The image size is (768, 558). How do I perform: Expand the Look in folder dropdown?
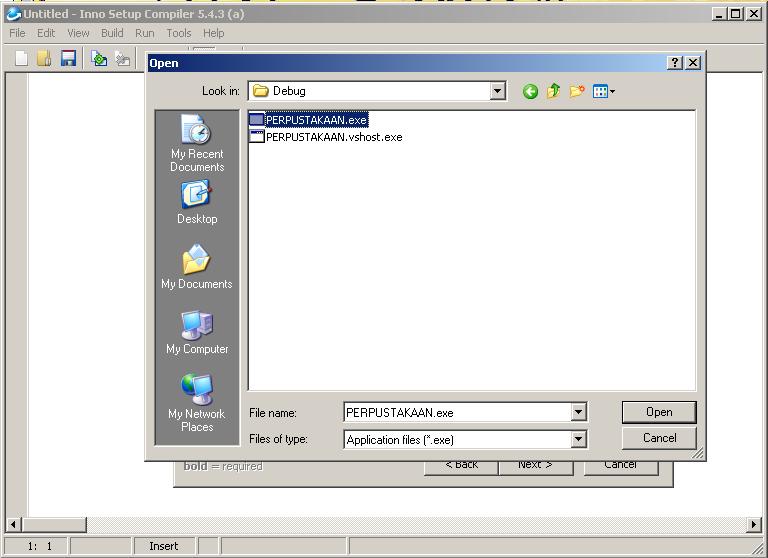(x=497, y=91)
